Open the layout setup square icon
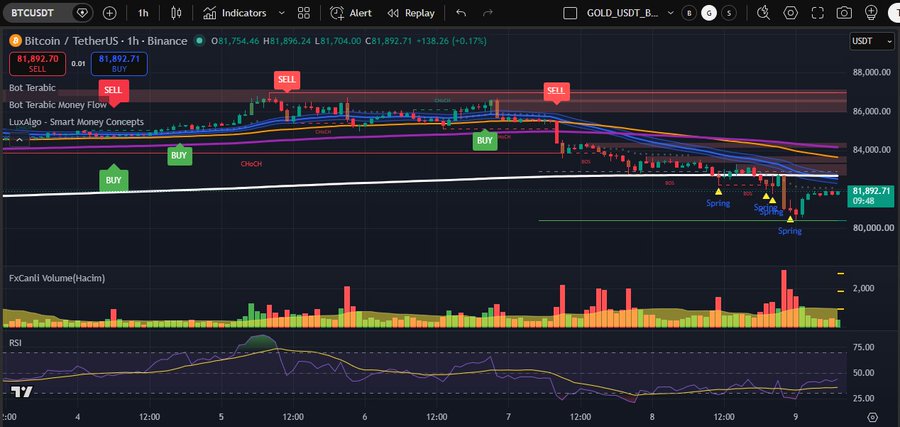Viewport: 900px width, 427px height. click(x=570, y=13)
